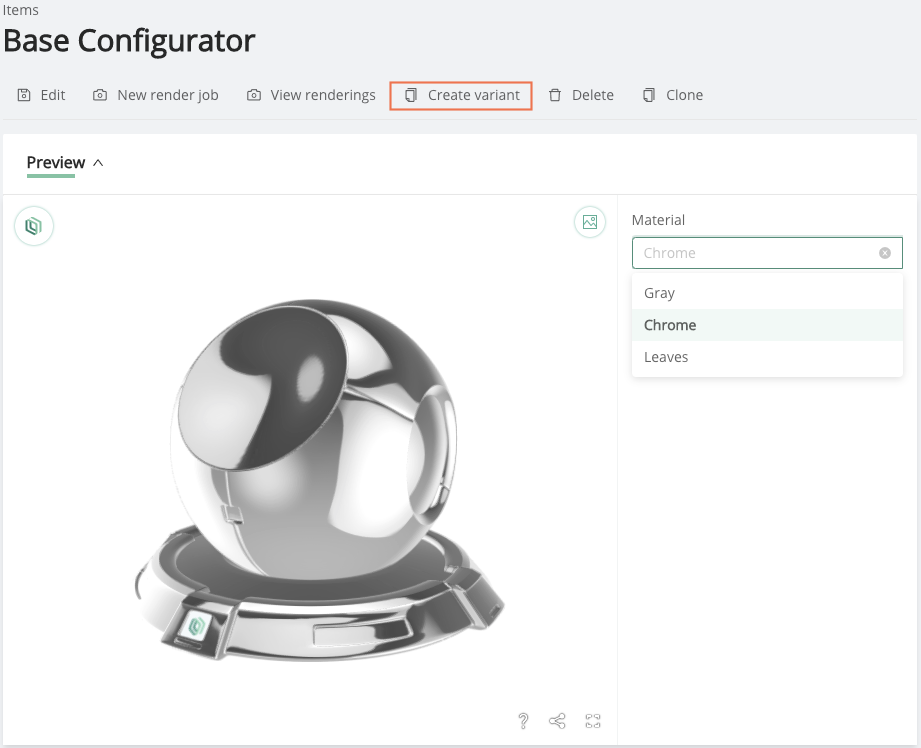The width and height of the screenshot is (921, 748).
Task: Click the camera icon beside New render job
Action: [100, 95]
